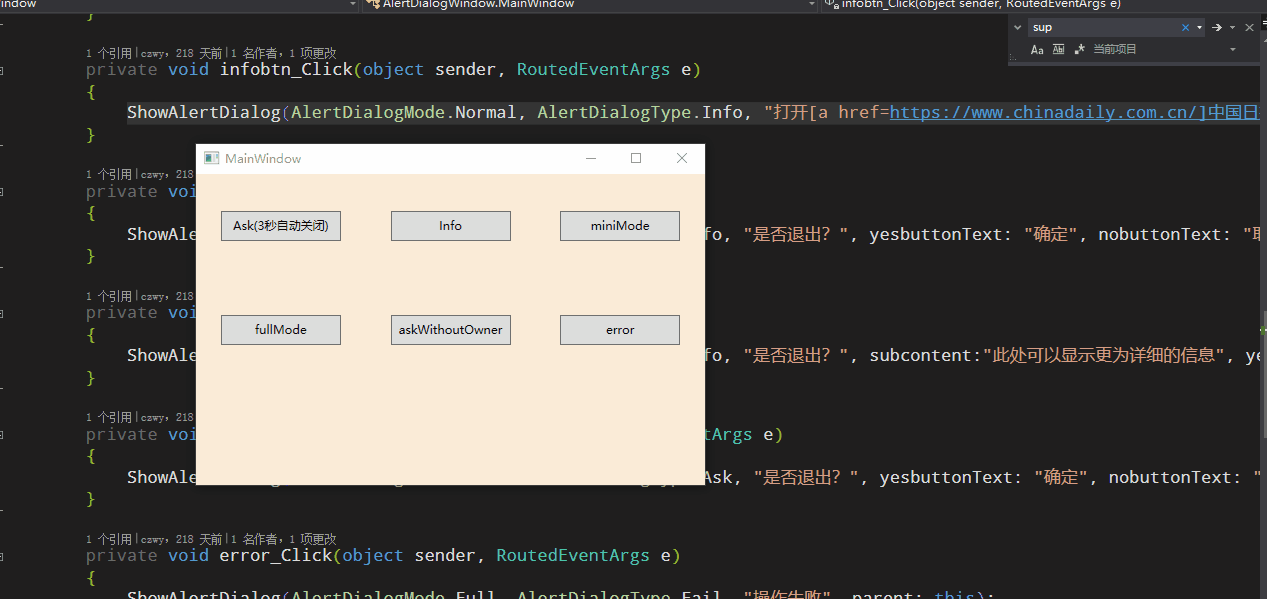Expand the replace mode chevron beside search box
The image size is (1267, 599).
click(1018, 28)
